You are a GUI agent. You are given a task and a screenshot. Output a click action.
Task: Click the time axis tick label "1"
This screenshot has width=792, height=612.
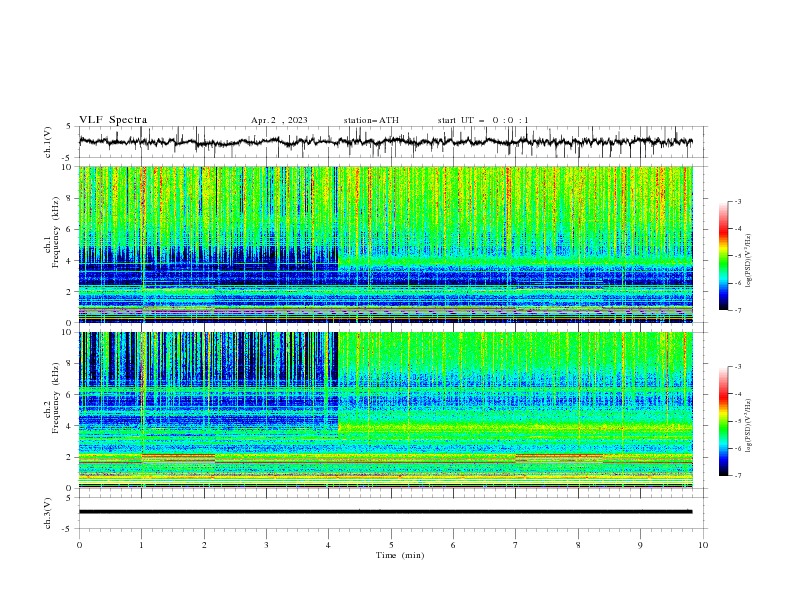[x=141, y=545]
